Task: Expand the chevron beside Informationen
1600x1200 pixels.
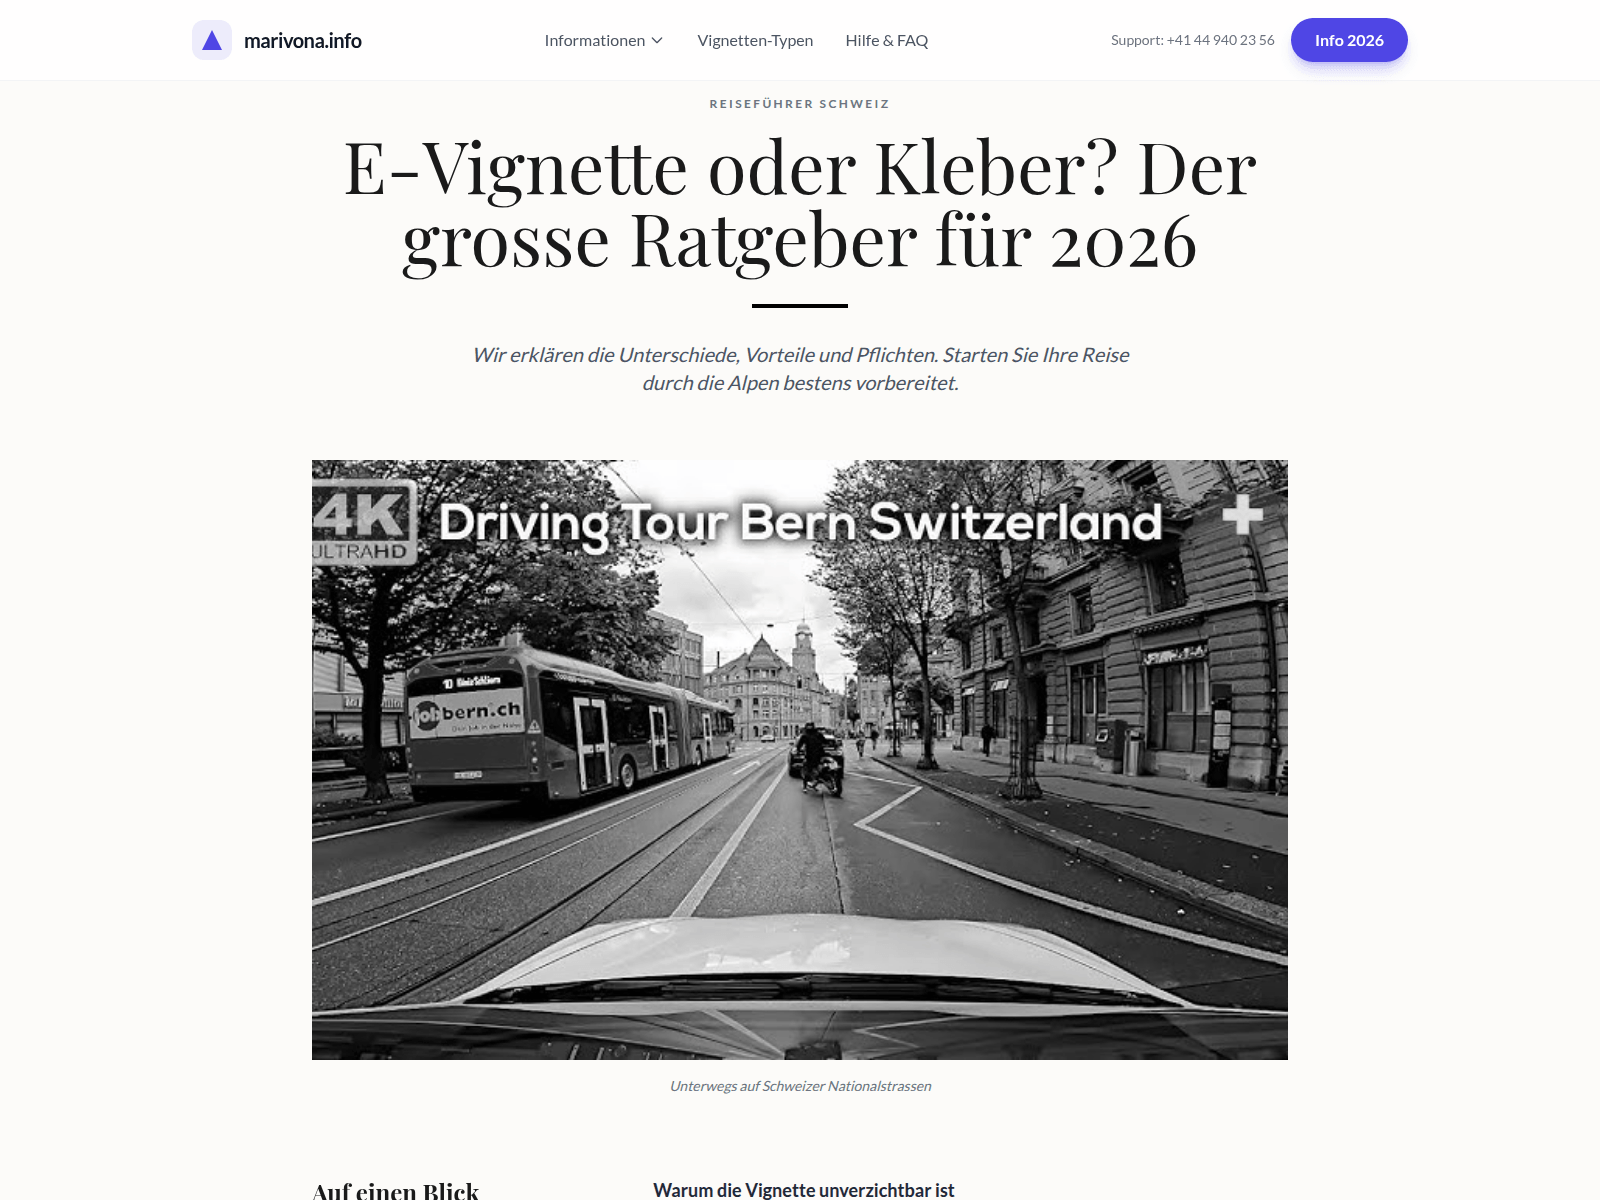Action: click(657, 41)
